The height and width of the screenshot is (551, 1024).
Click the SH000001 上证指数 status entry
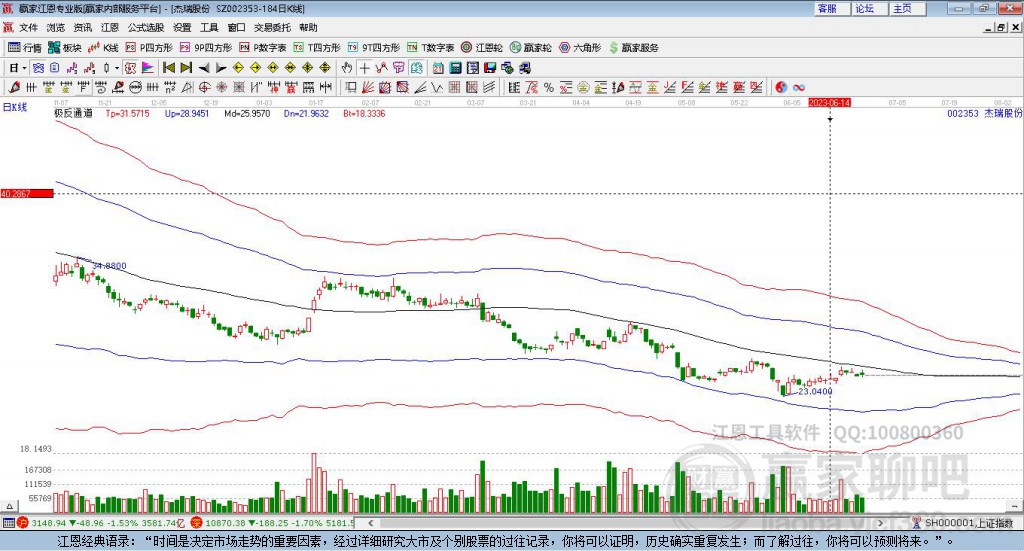(x=968, y=523)
